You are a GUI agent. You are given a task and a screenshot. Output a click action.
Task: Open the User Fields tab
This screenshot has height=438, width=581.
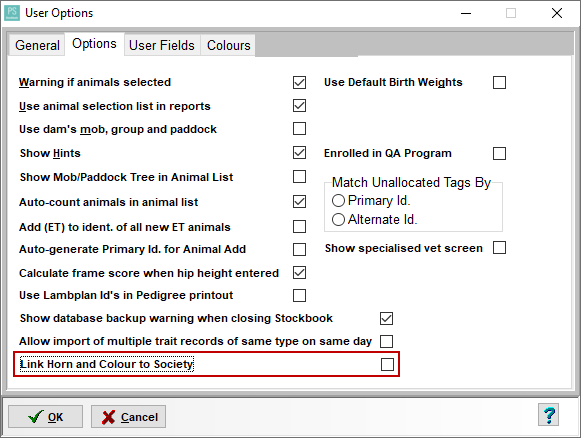(x=162, y=45)
